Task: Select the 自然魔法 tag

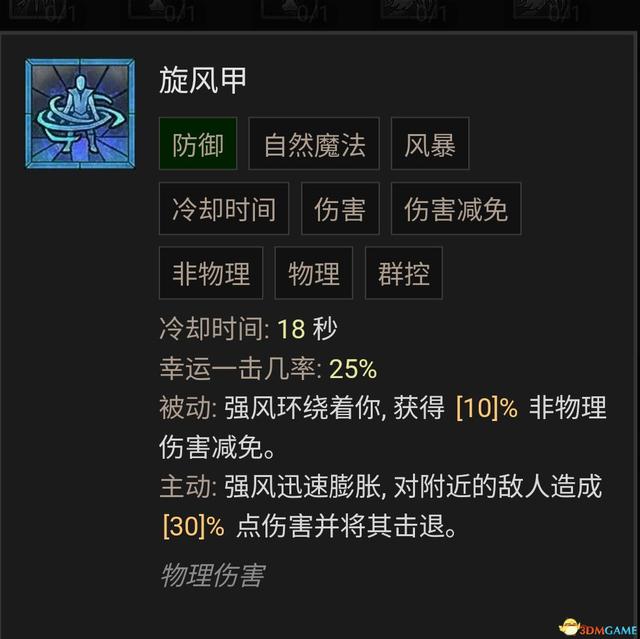Action: [x=314, y=144]
